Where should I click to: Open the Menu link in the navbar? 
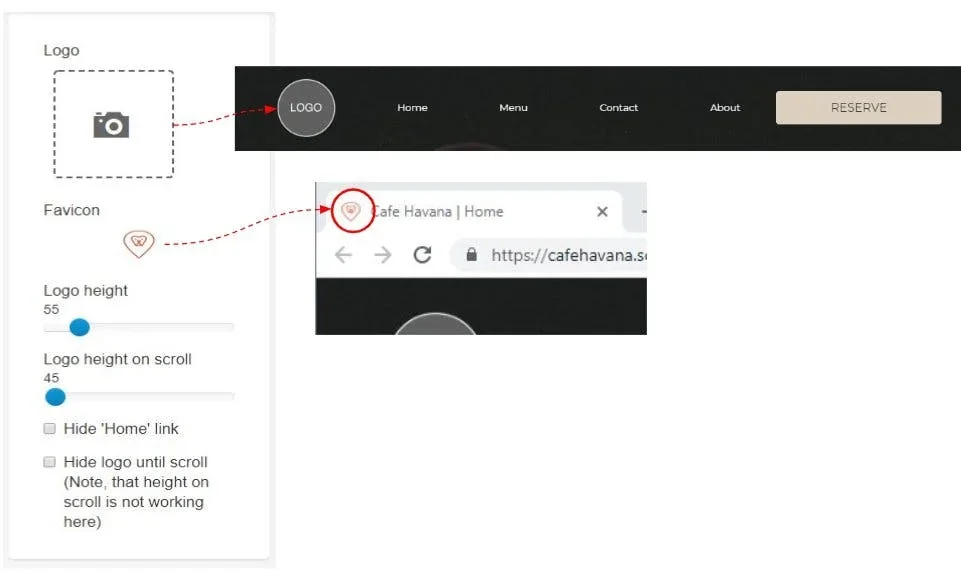click(x=514, y=108)
